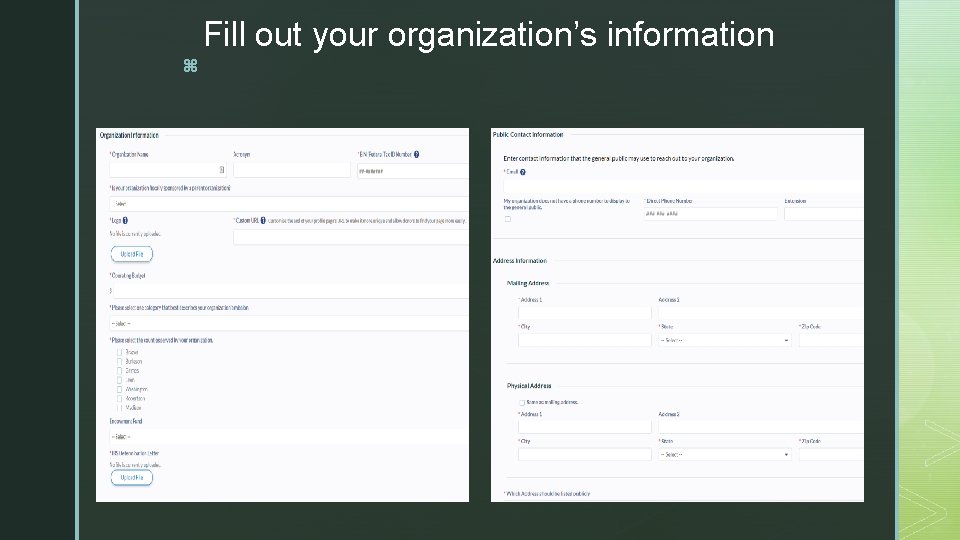Check the no public phone number checkbox
This screenshot has width=960, height=540.
click(x=508, y=219)
